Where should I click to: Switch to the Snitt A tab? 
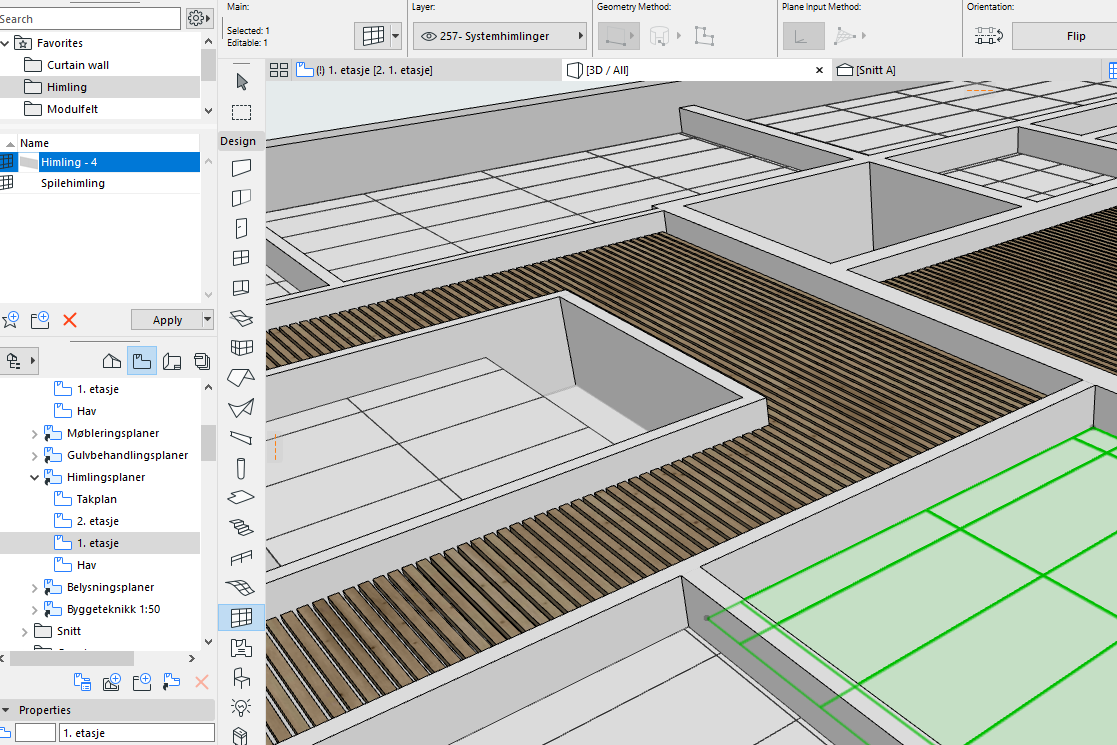point(866,70)
